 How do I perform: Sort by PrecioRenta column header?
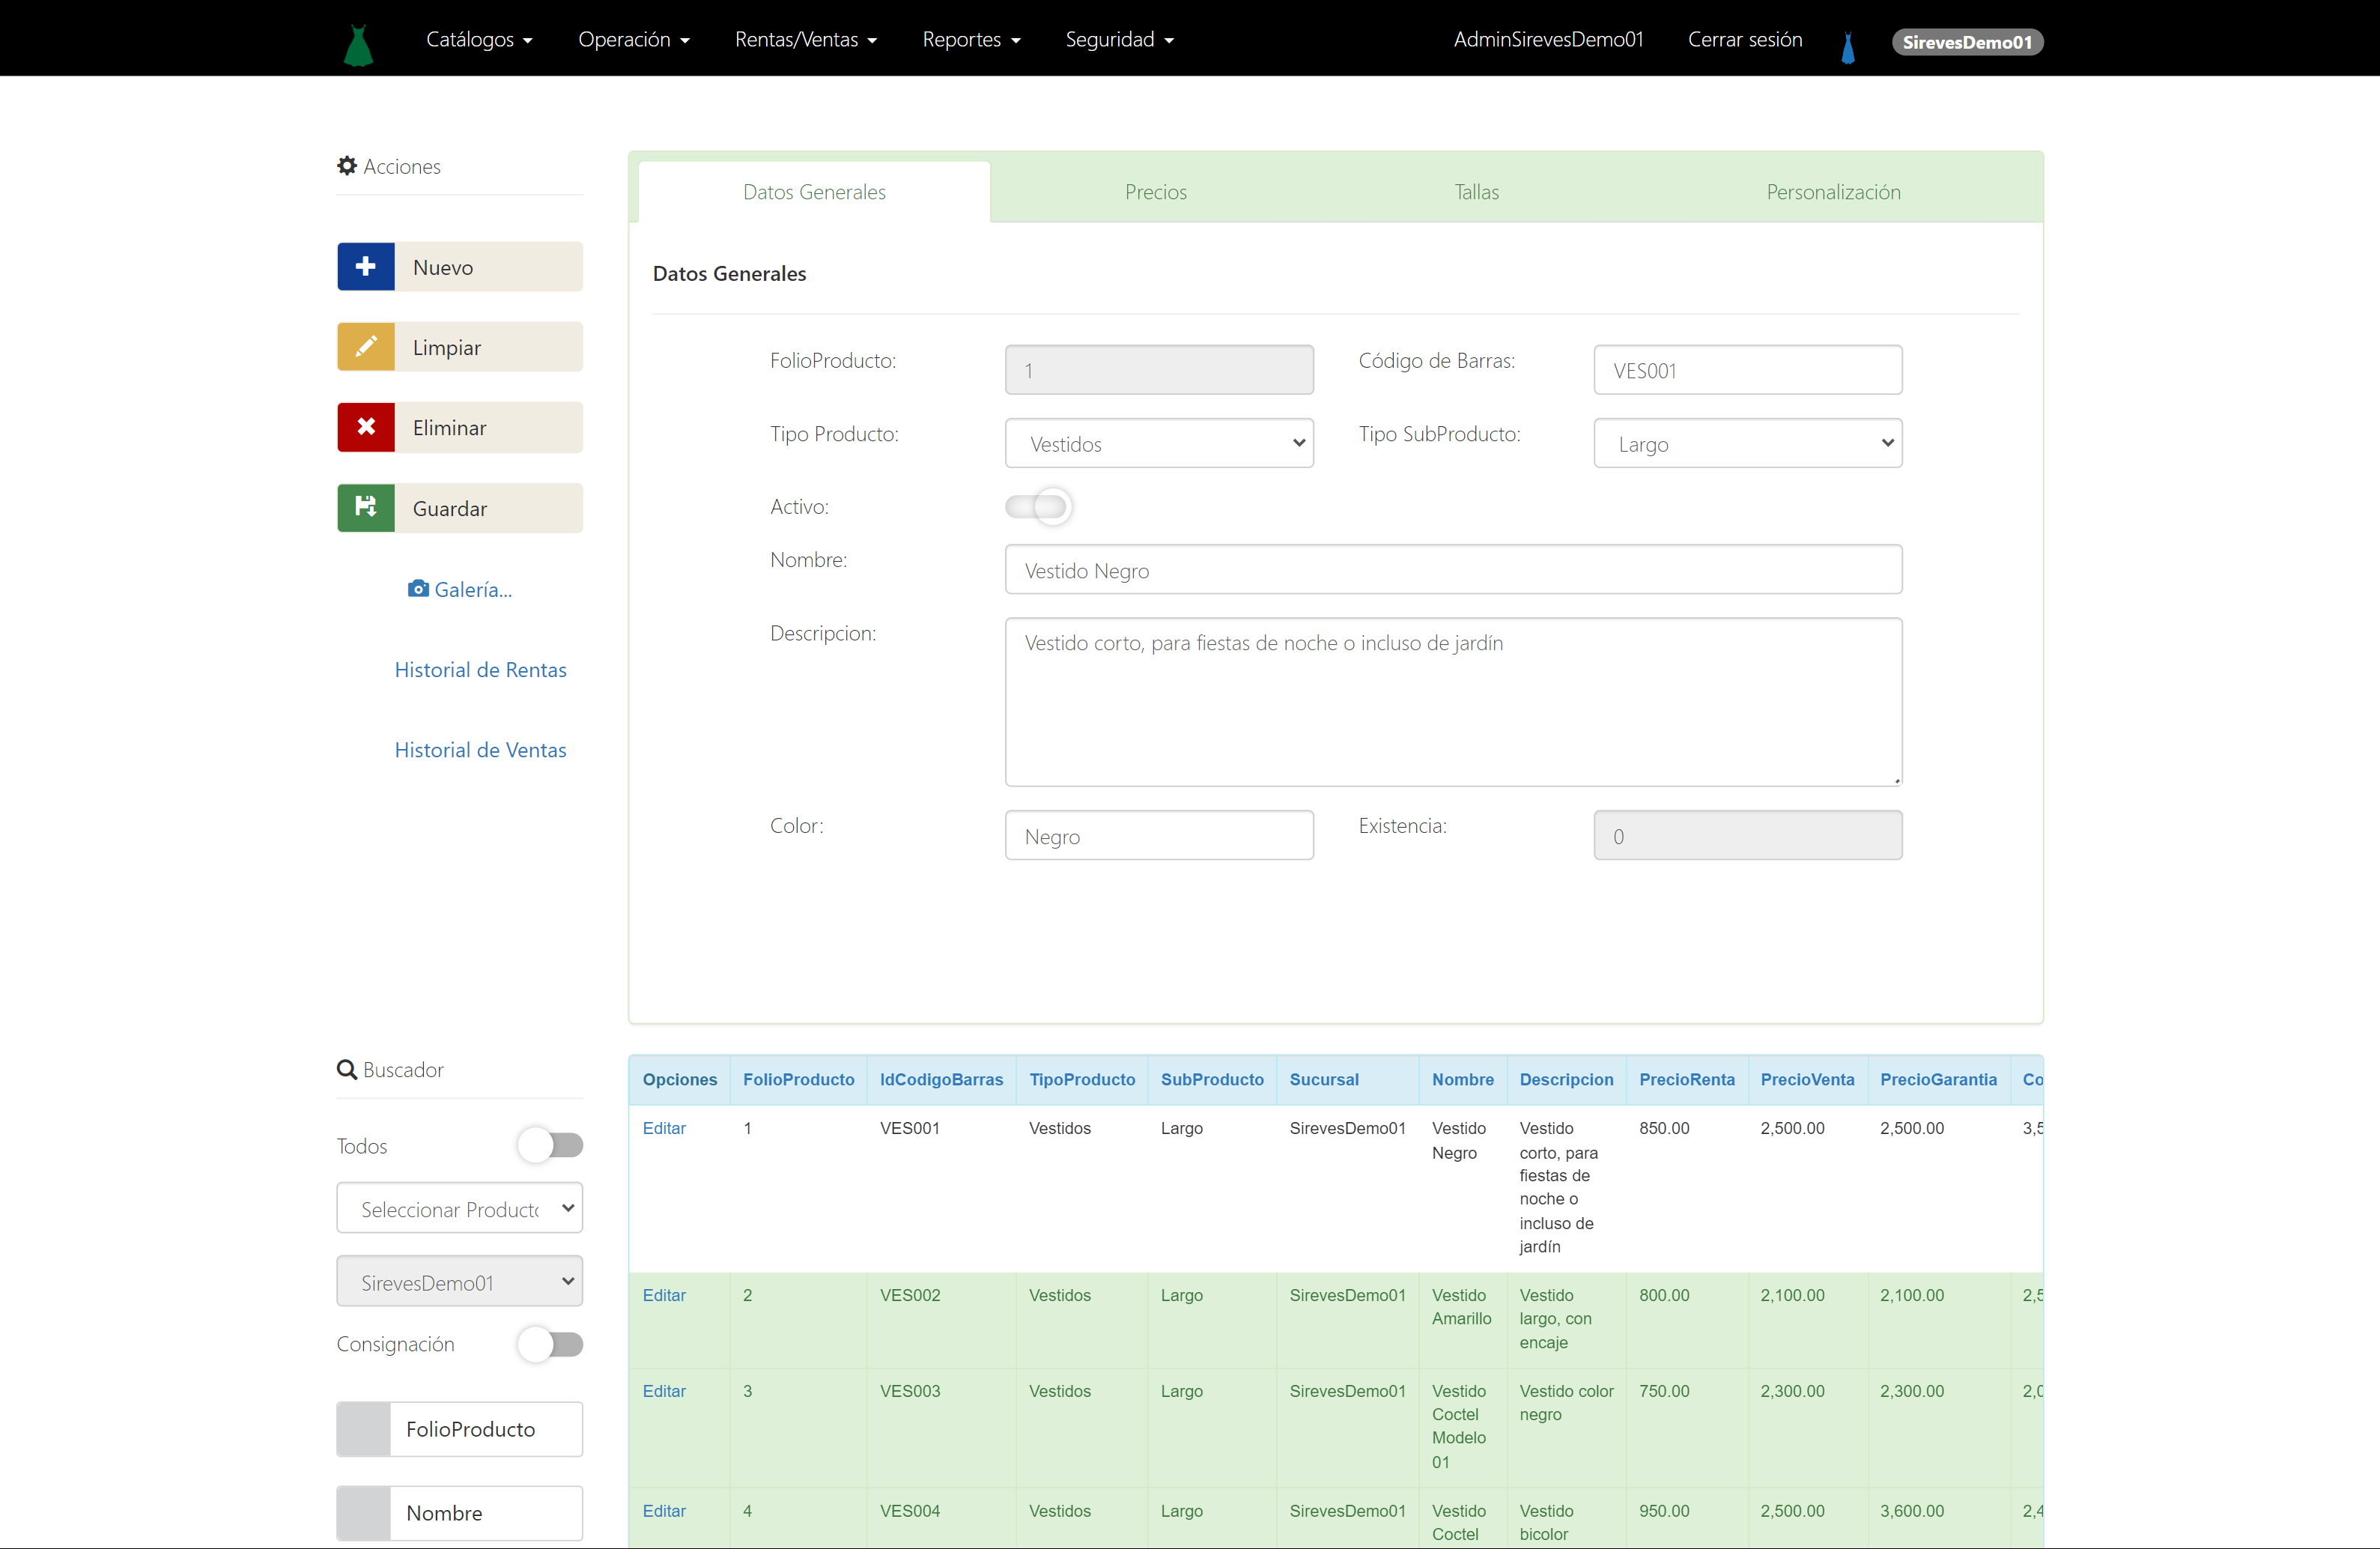(x=1686, y=1080)
